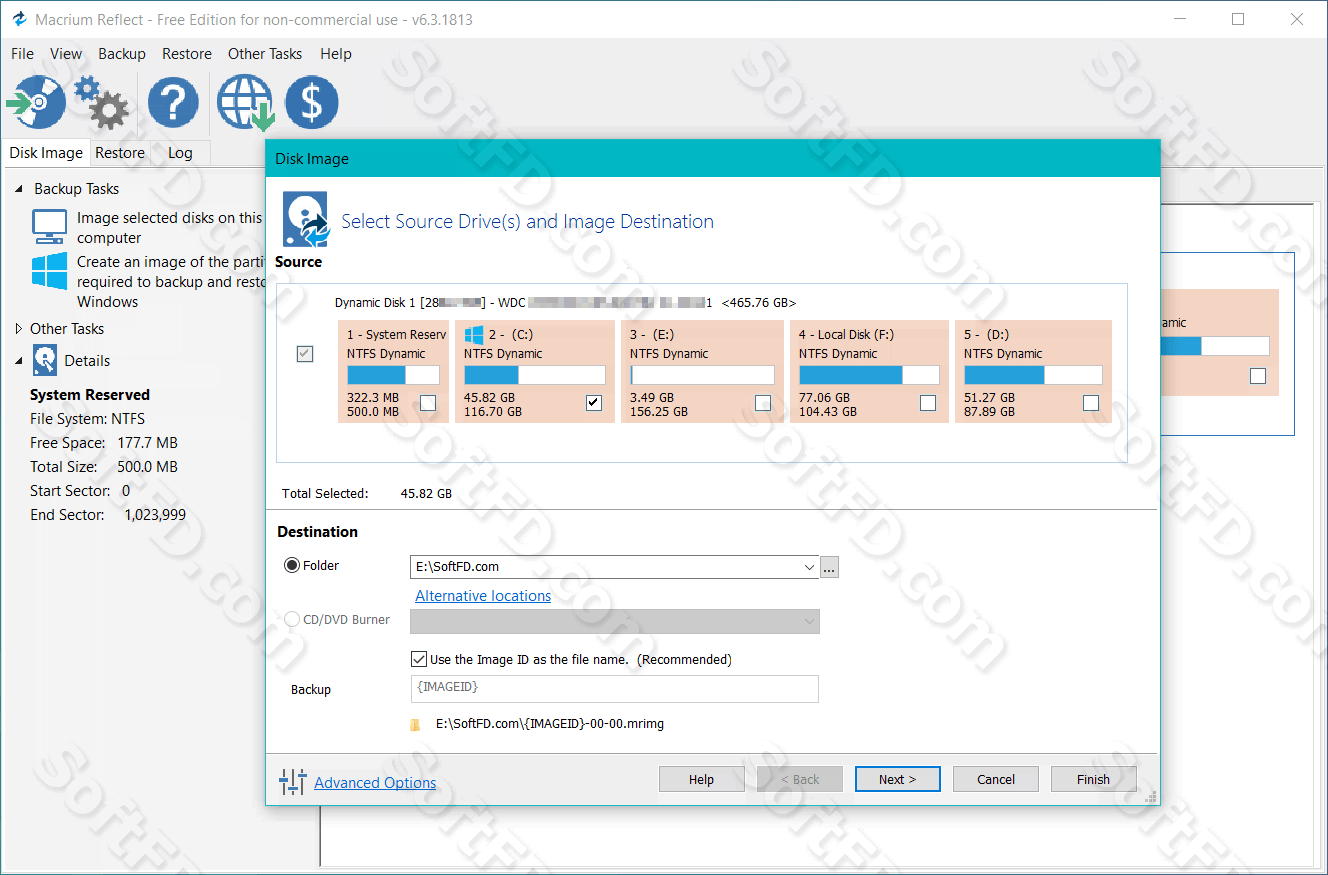Image resolution: width=1328 pixels, height=875 pixels.
Task: Click the Disk Image dialog header icon
Action: point(306,220)
